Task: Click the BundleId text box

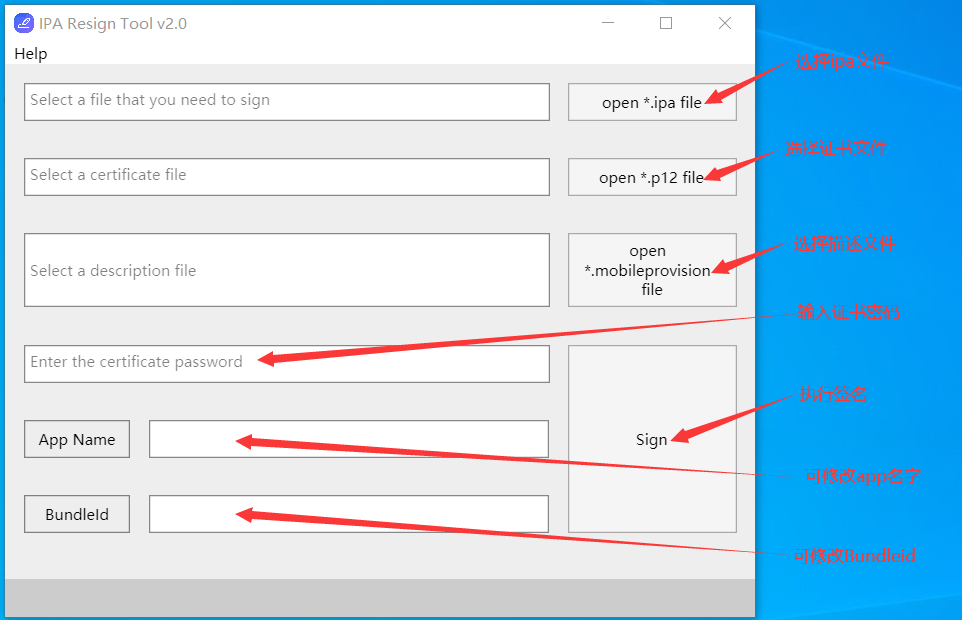Action: pos(348,513)
